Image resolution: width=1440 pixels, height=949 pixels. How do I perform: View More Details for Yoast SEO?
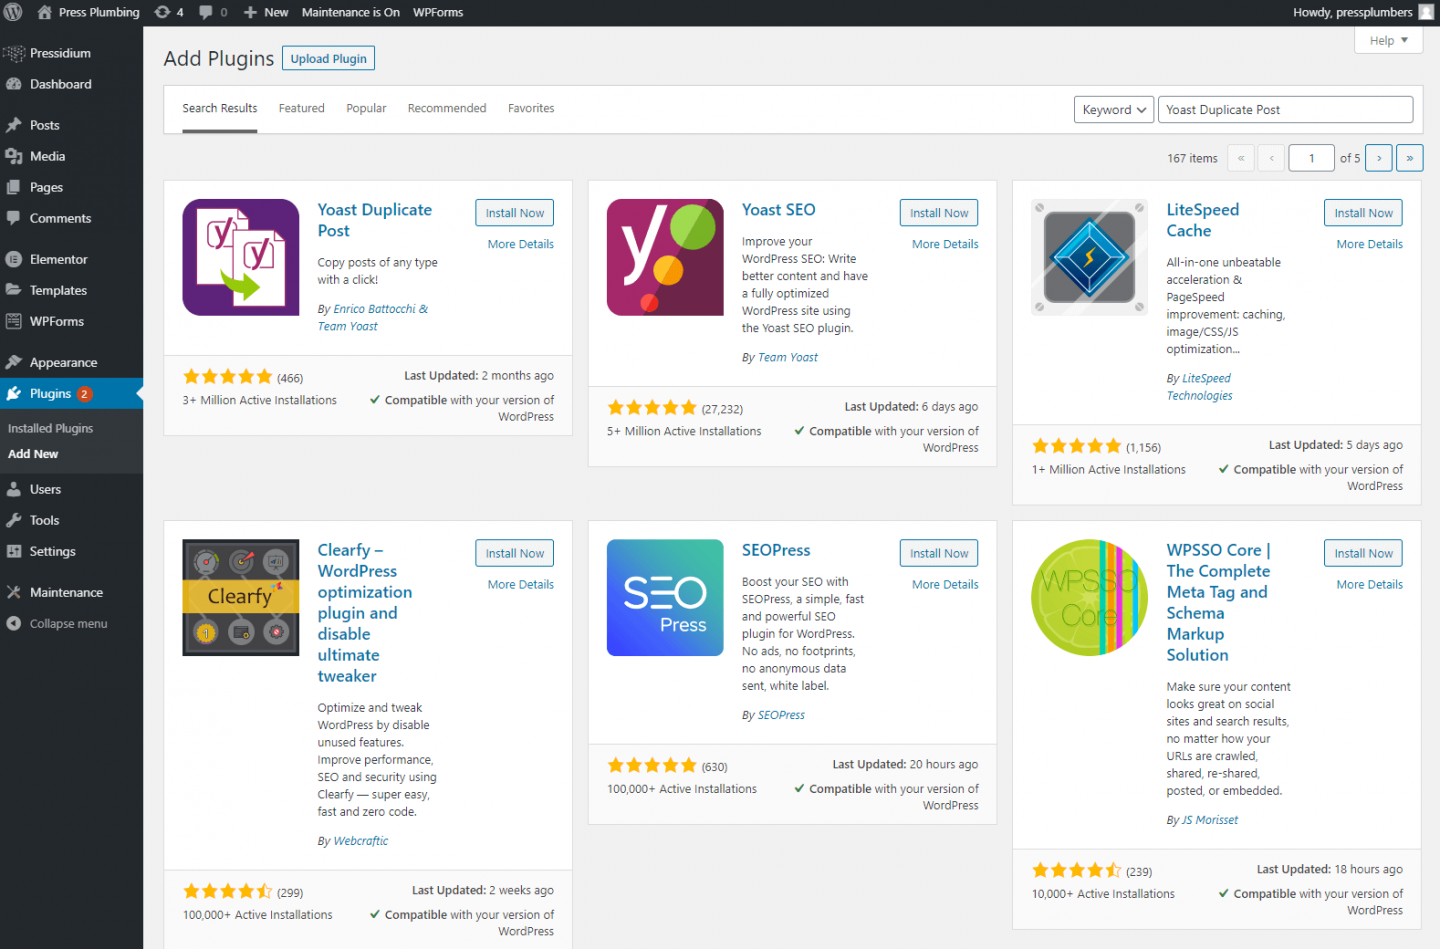945,244
